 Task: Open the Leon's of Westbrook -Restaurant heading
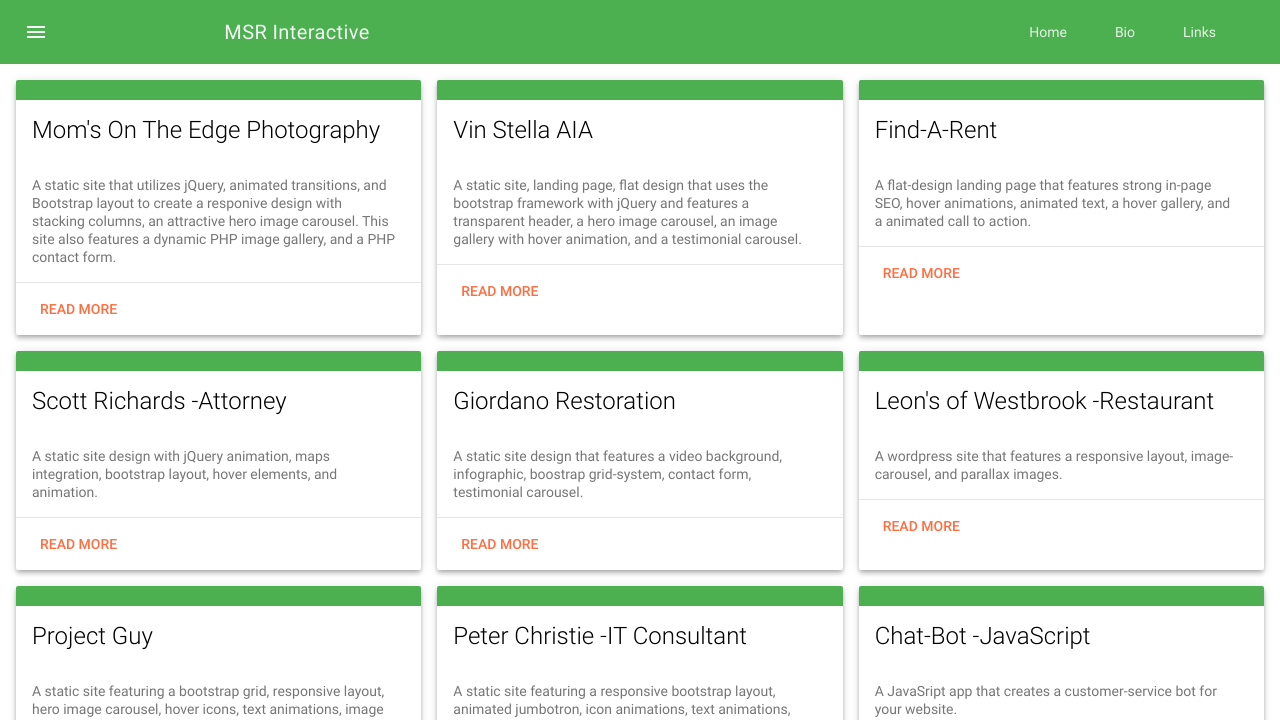(1044, 400)
